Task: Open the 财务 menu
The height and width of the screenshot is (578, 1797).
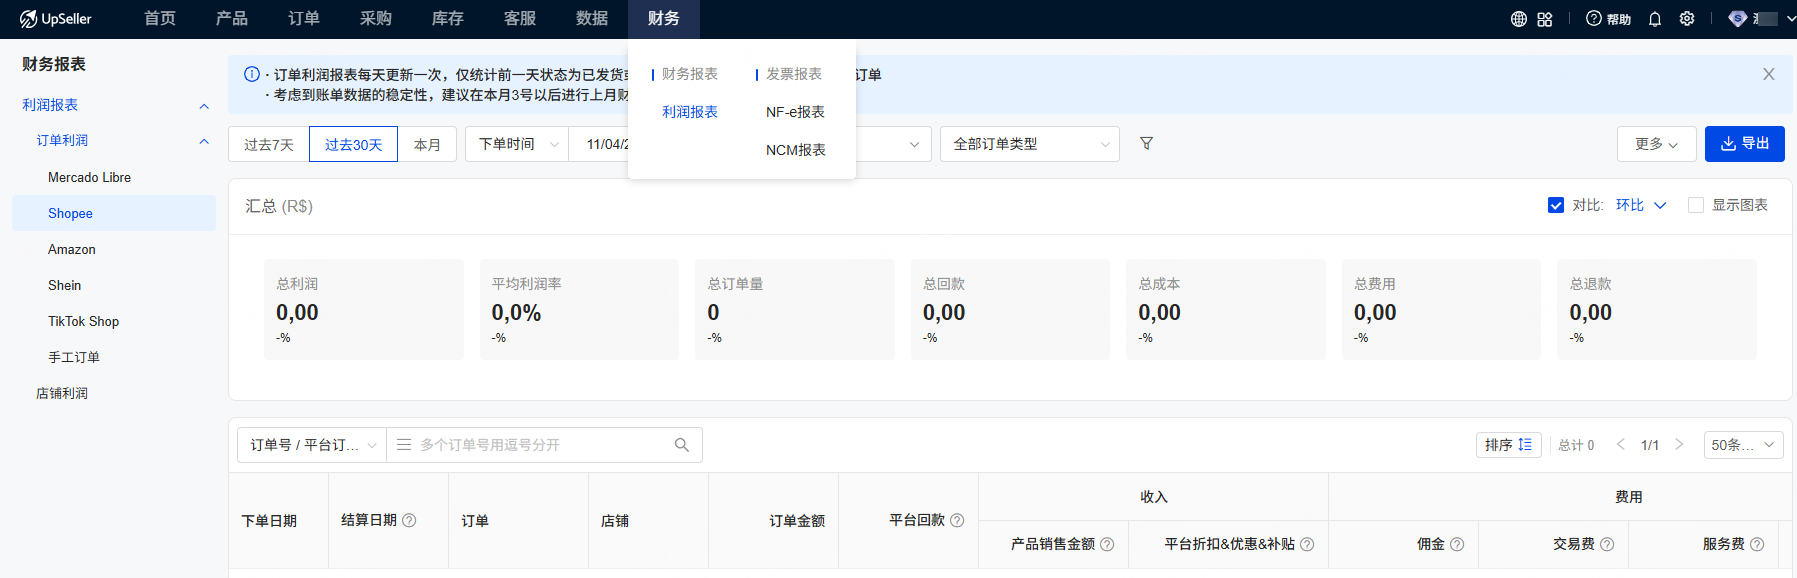Action: point(664,19)
